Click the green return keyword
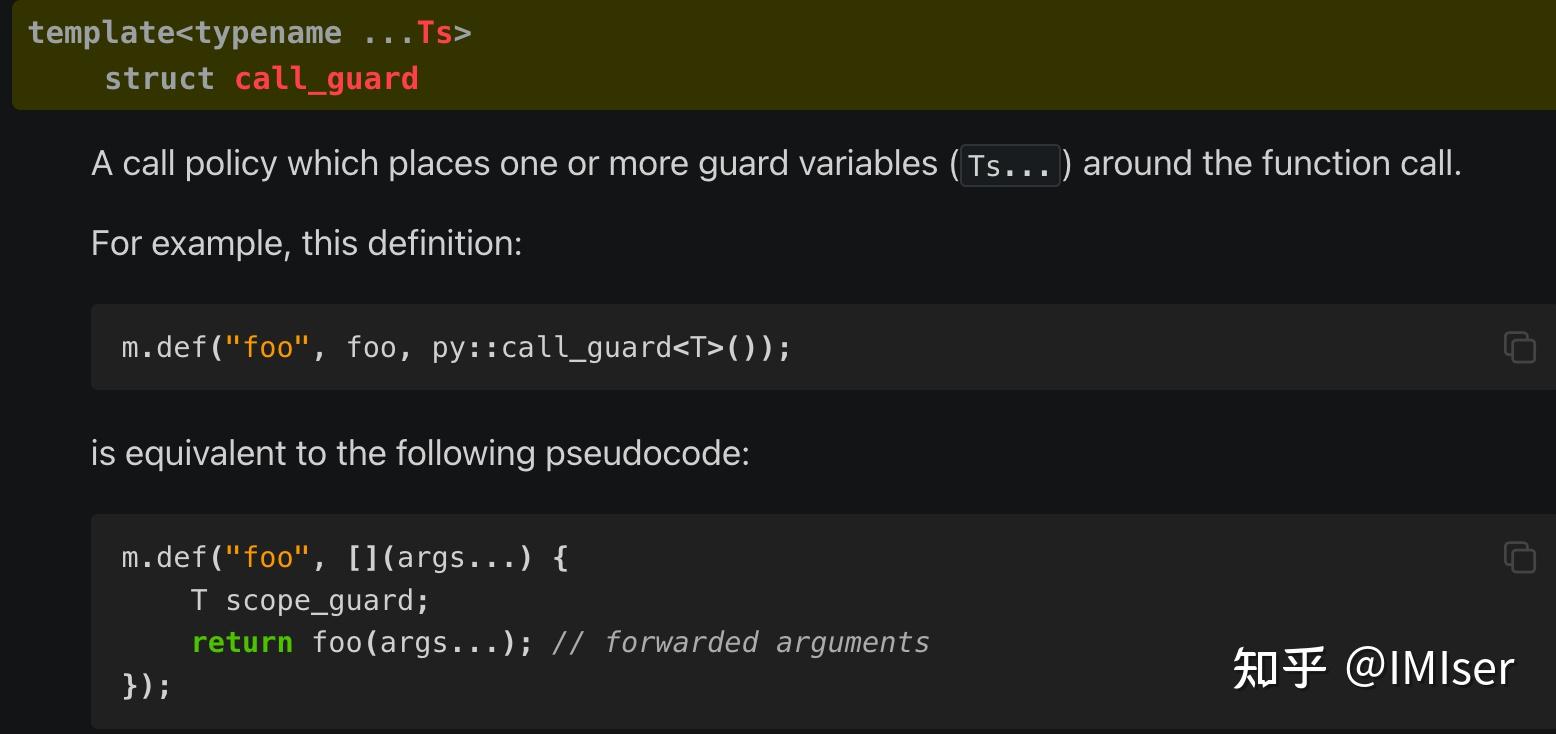The width and height of the screenshot is (1556, 734). 242,642
